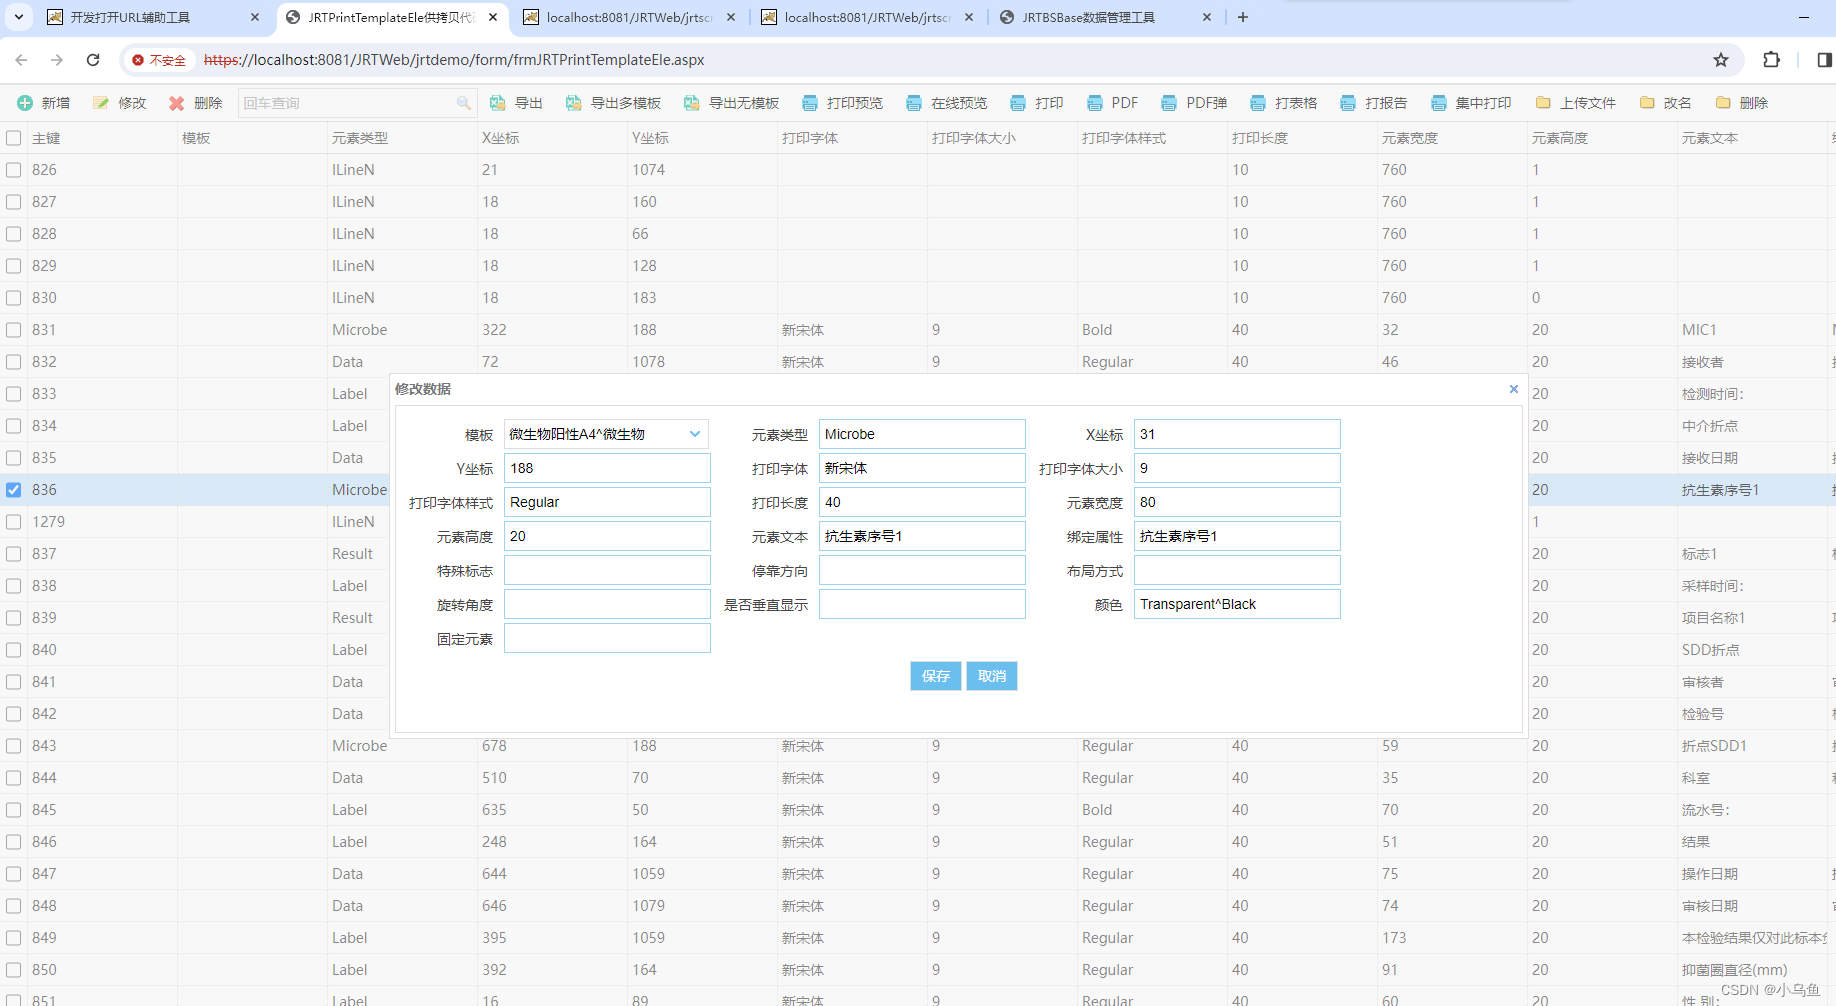Click the 在线预览 online preview icon
Viewport: 1836px width, 1006px height.
tap(914, 103)
